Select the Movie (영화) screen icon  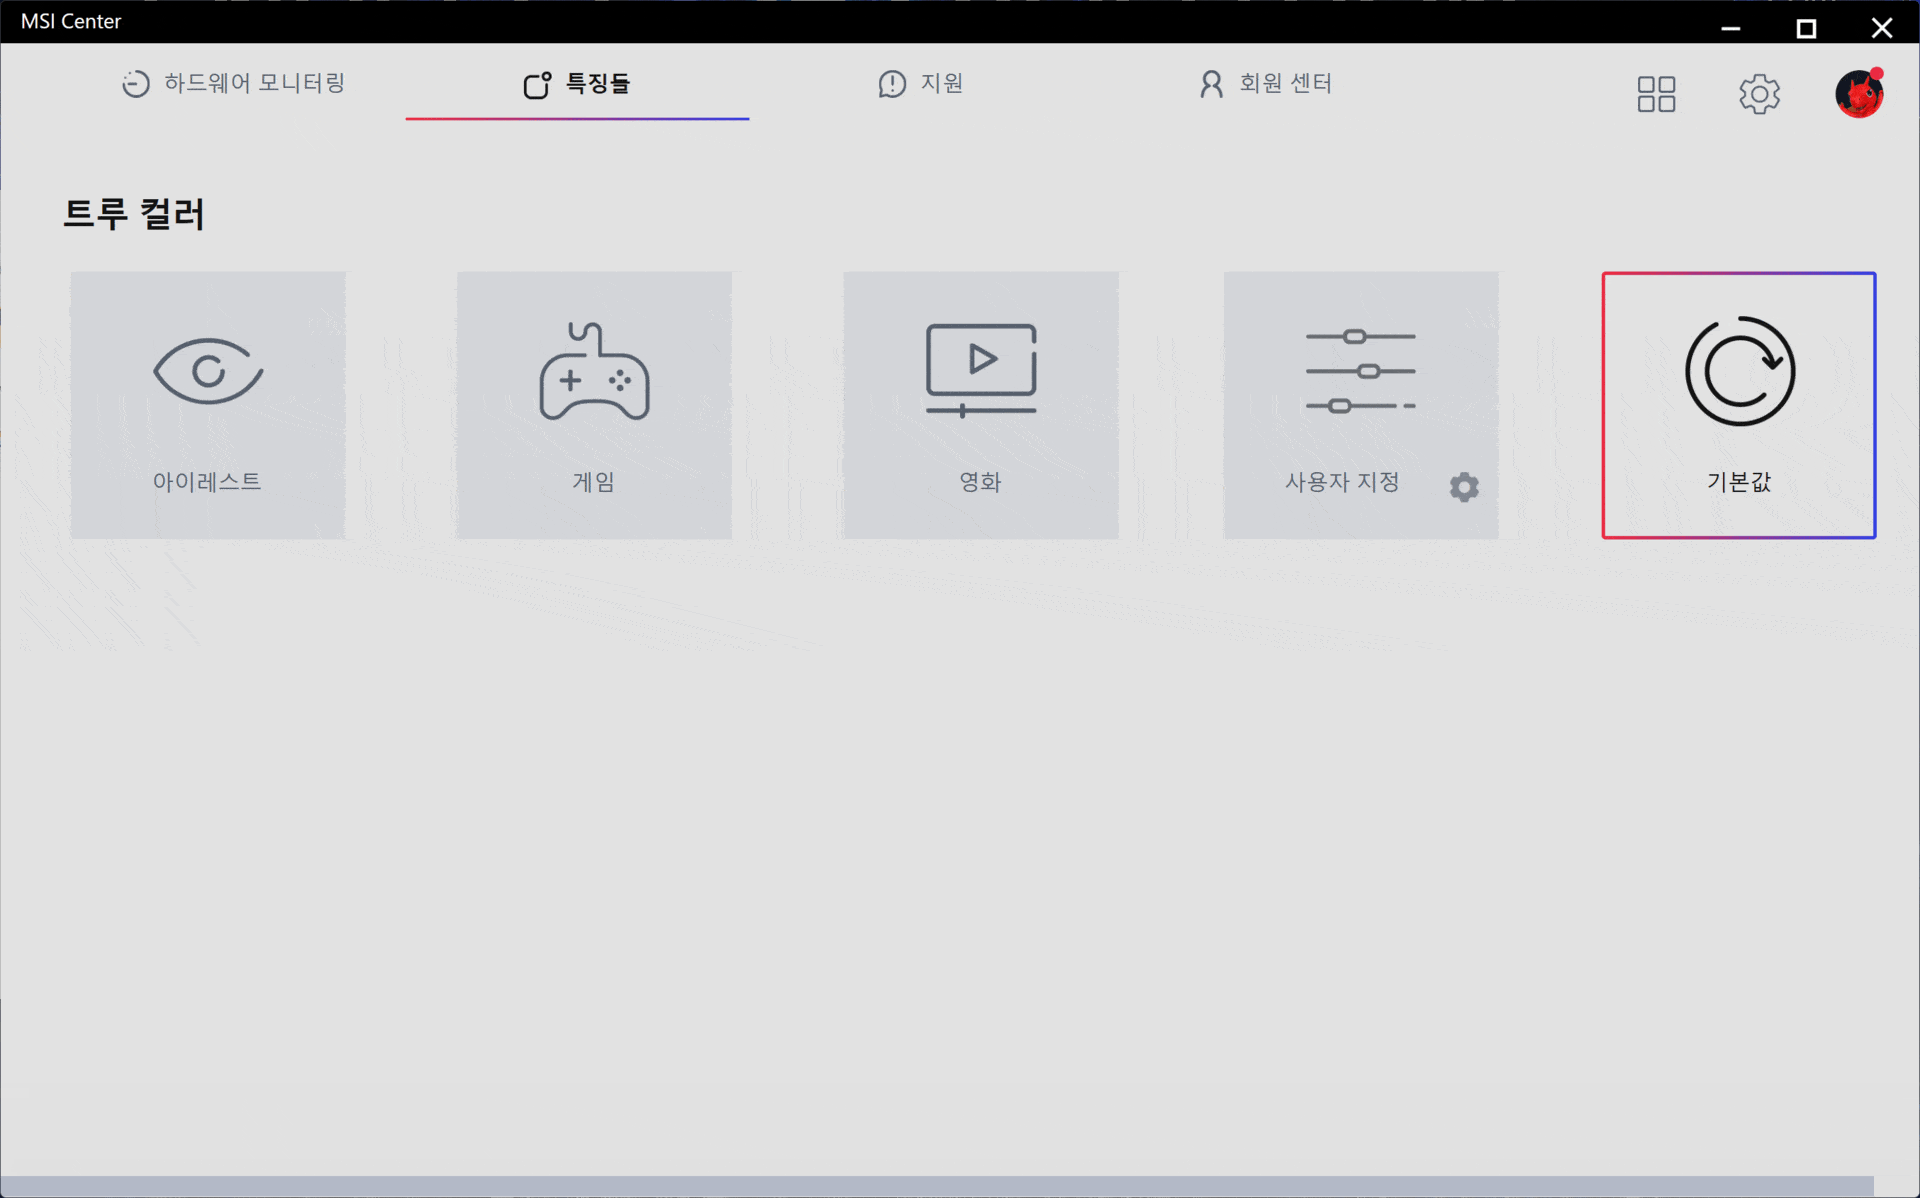(x=981, y=369)
